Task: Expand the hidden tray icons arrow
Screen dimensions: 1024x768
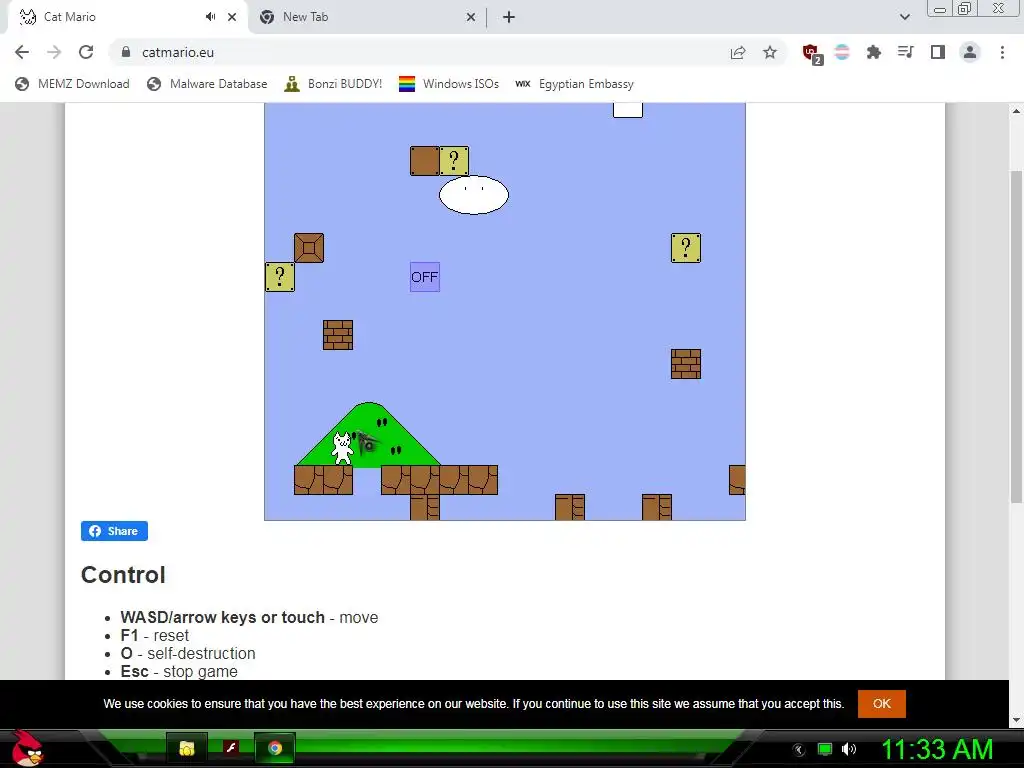Action: pos(799,750)
